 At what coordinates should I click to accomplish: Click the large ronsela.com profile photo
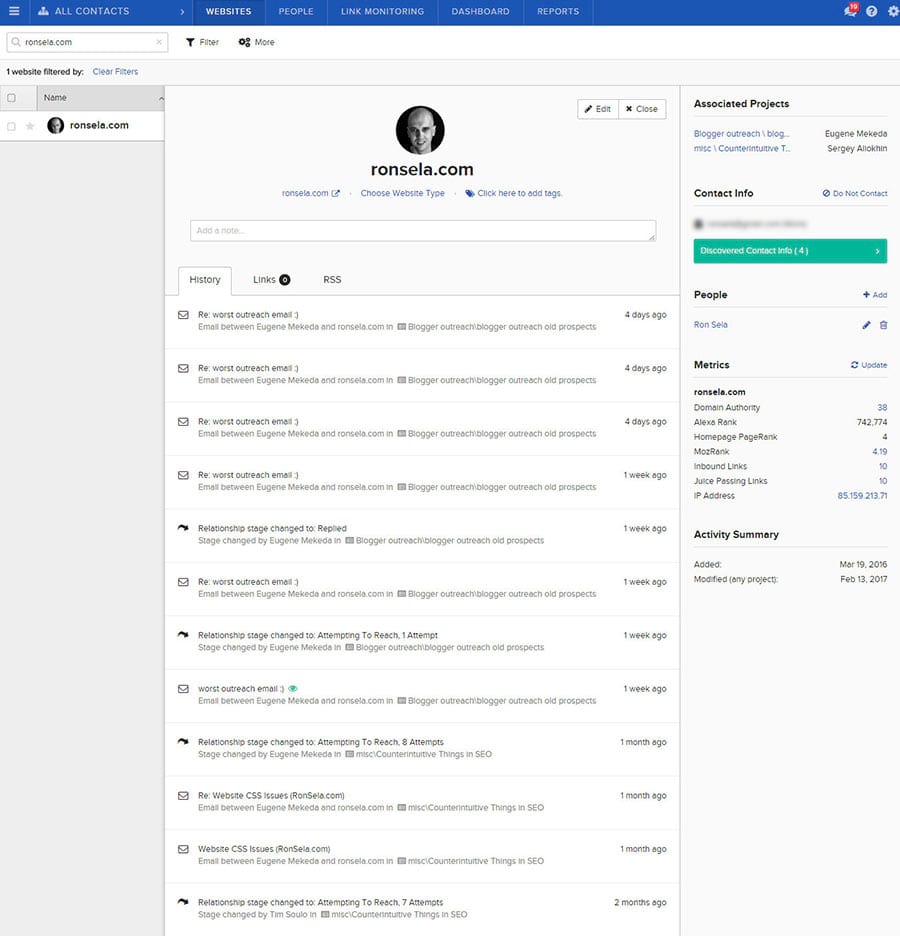tap(420, 130)
